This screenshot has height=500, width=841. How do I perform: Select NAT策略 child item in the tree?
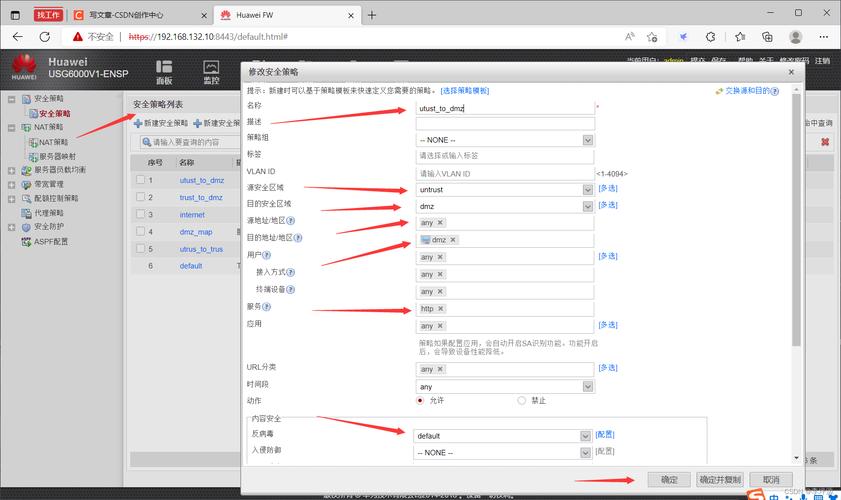click(x=53, y=142)
